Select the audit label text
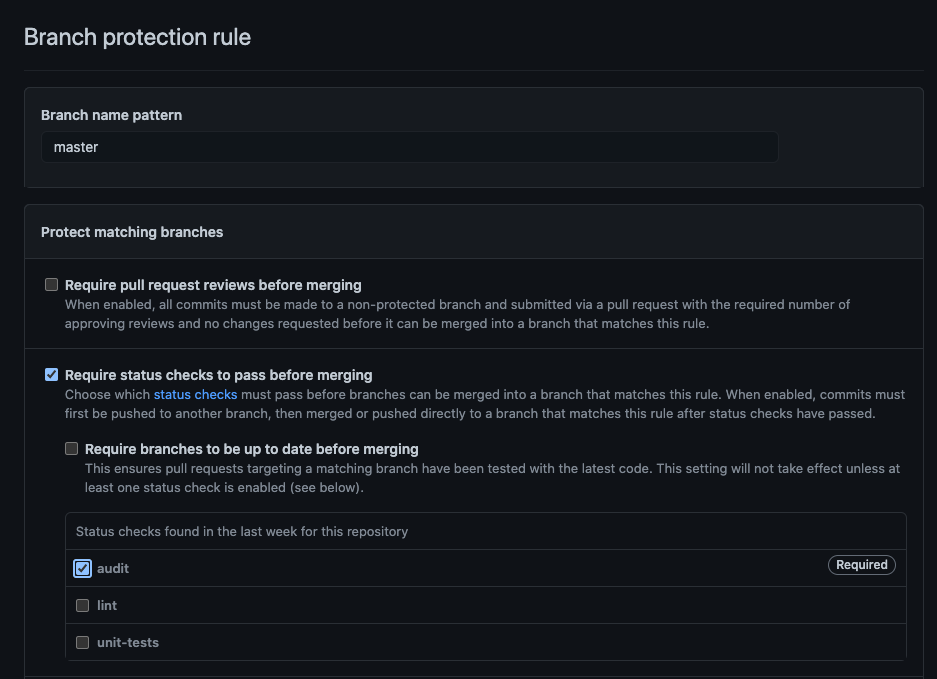Viewport: 937px width, 679px height. coord(113,568)
